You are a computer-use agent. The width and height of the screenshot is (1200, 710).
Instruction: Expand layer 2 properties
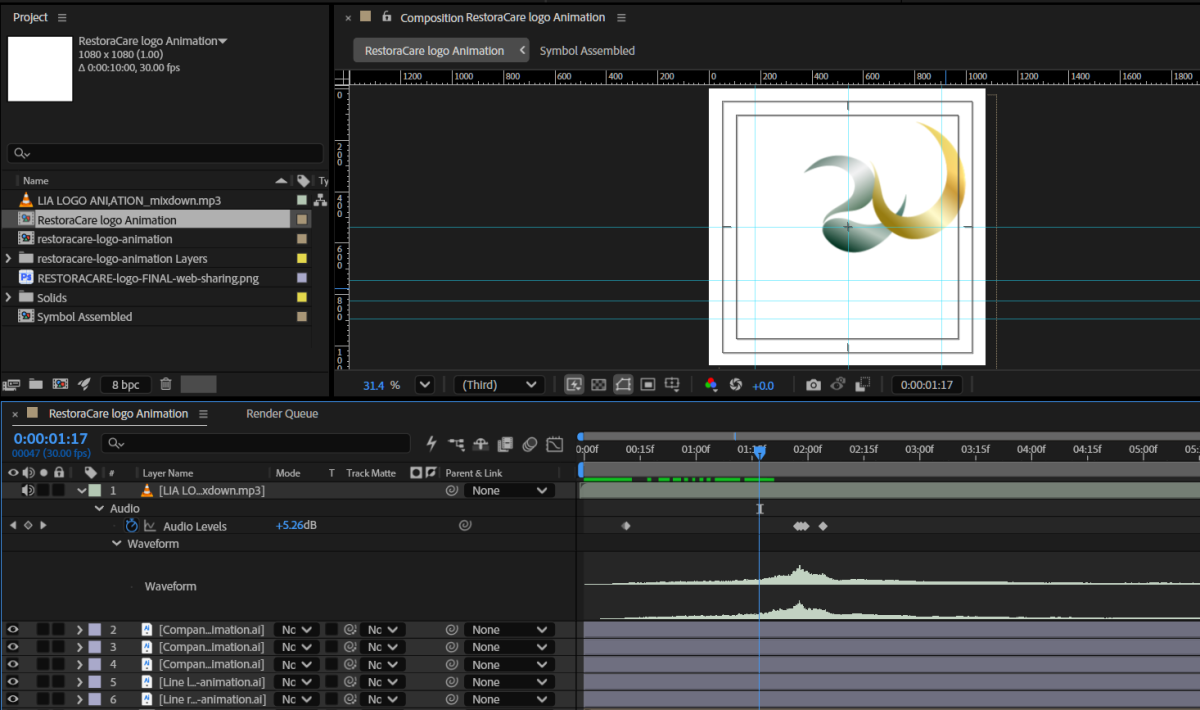point(79,630)
